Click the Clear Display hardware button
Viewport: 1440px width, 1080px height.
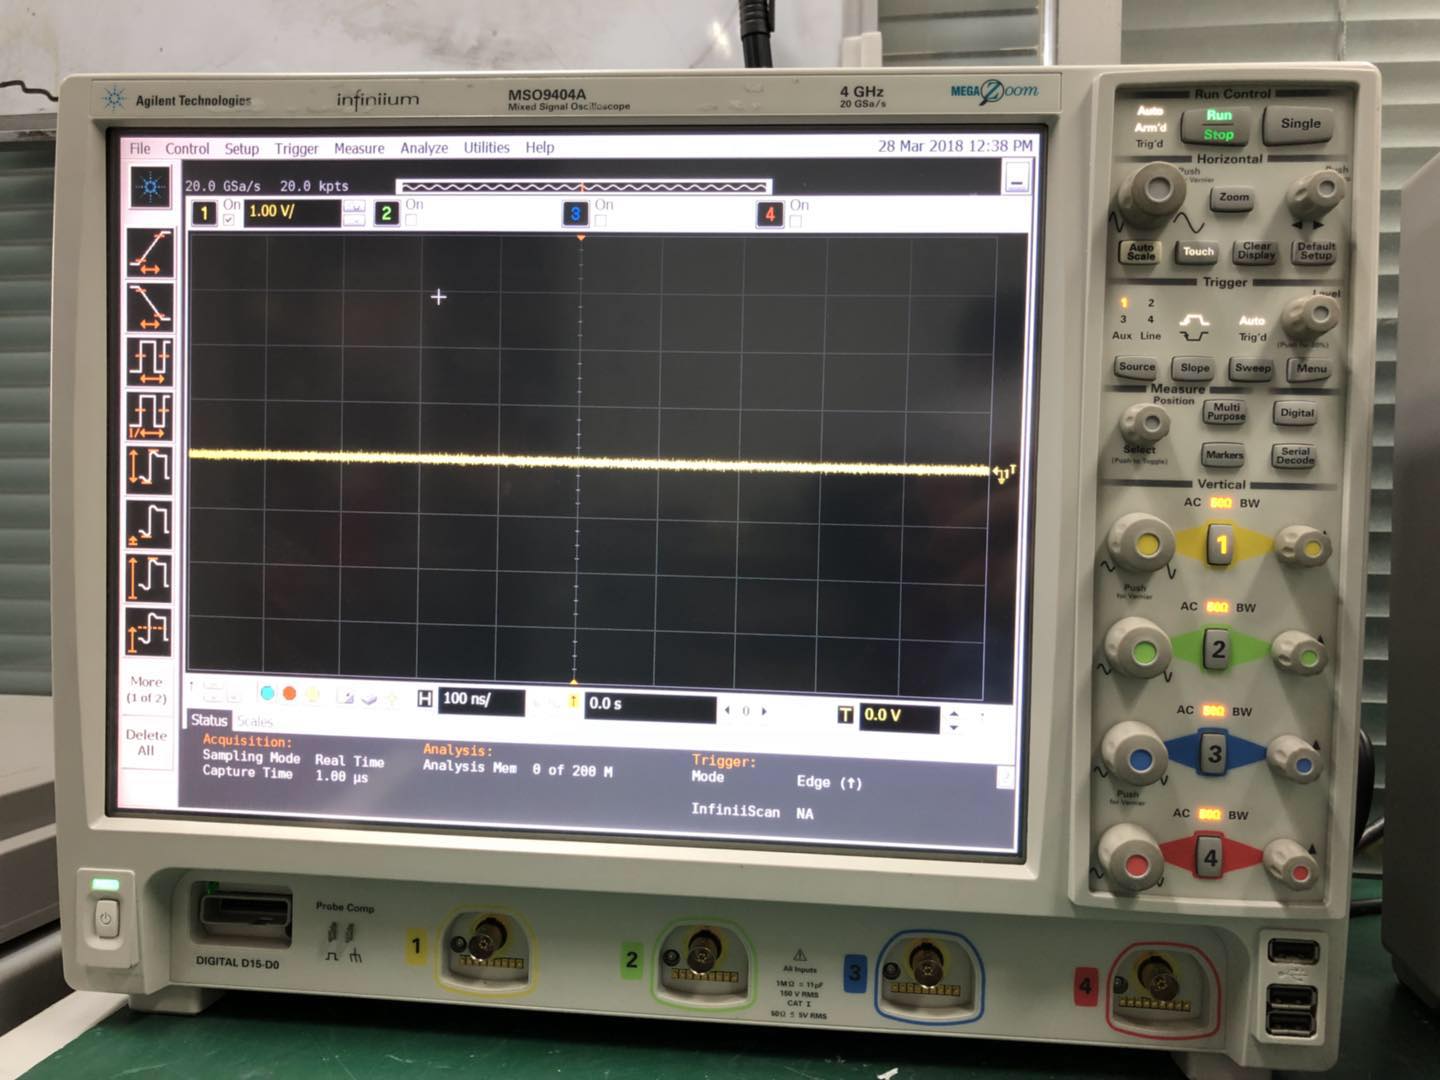pyautogui.click(x=1256, y=252)
